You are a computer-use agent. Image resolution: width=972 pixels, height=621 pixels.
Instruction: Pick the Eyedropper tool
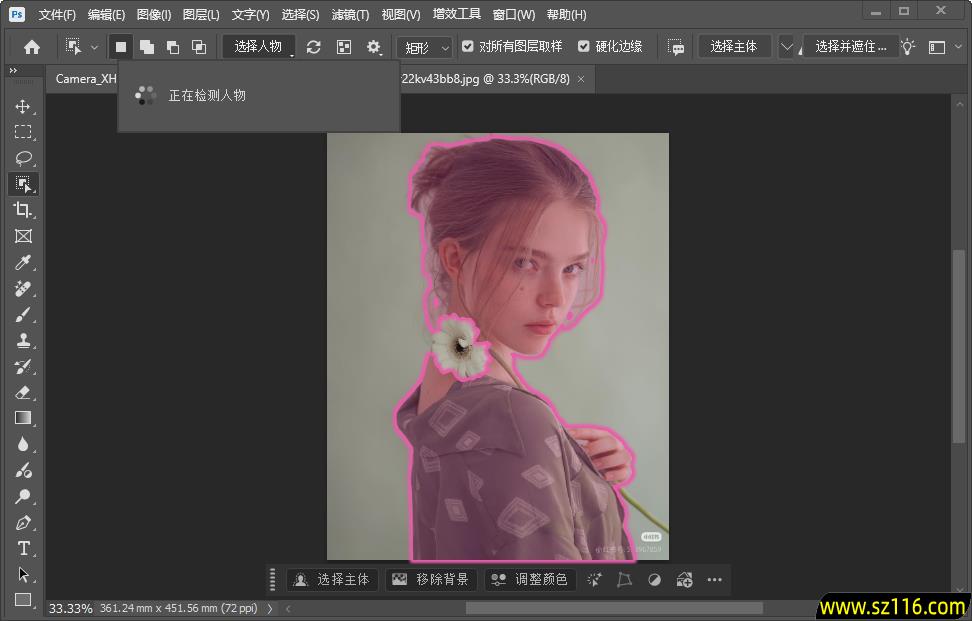[22, 262]
